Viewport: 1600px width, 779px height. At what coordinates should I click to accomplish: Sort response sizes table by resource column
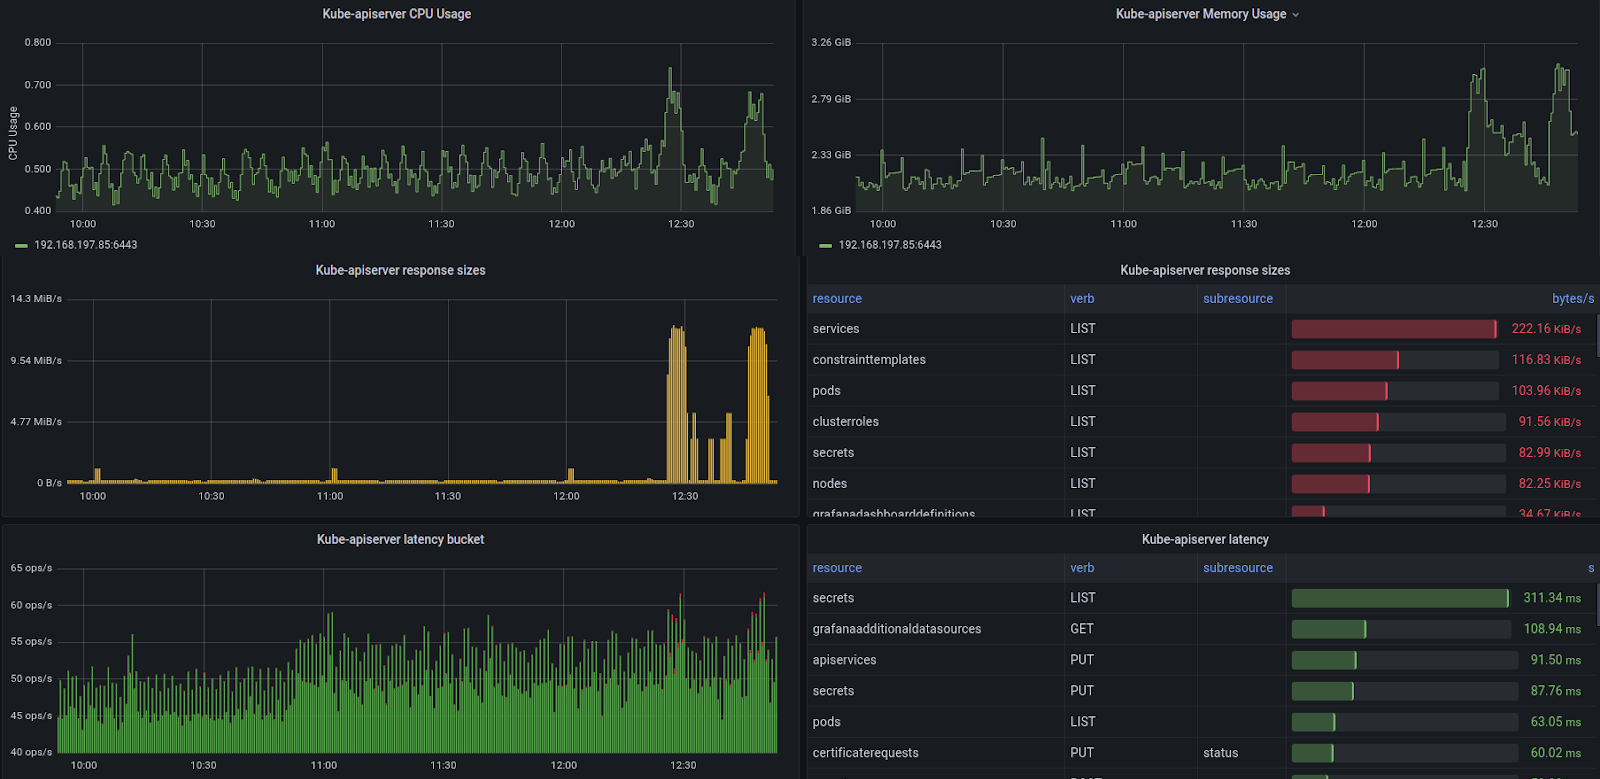click(x=837, y=299)
